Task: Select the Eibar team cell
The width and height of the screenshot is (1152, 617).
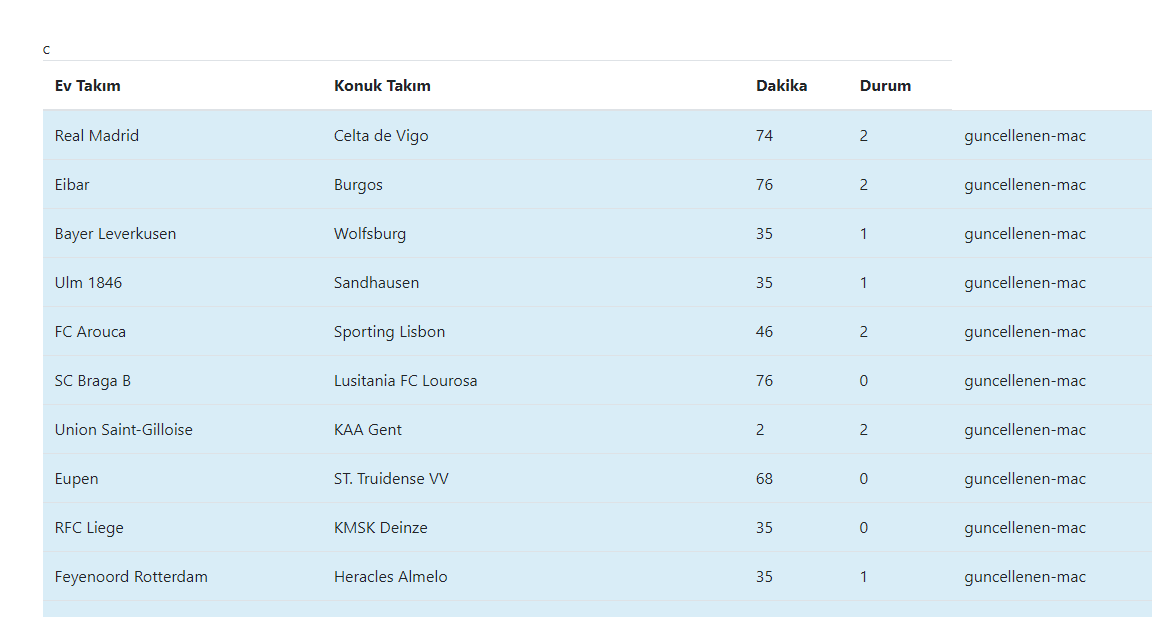Action: [72, 185]
